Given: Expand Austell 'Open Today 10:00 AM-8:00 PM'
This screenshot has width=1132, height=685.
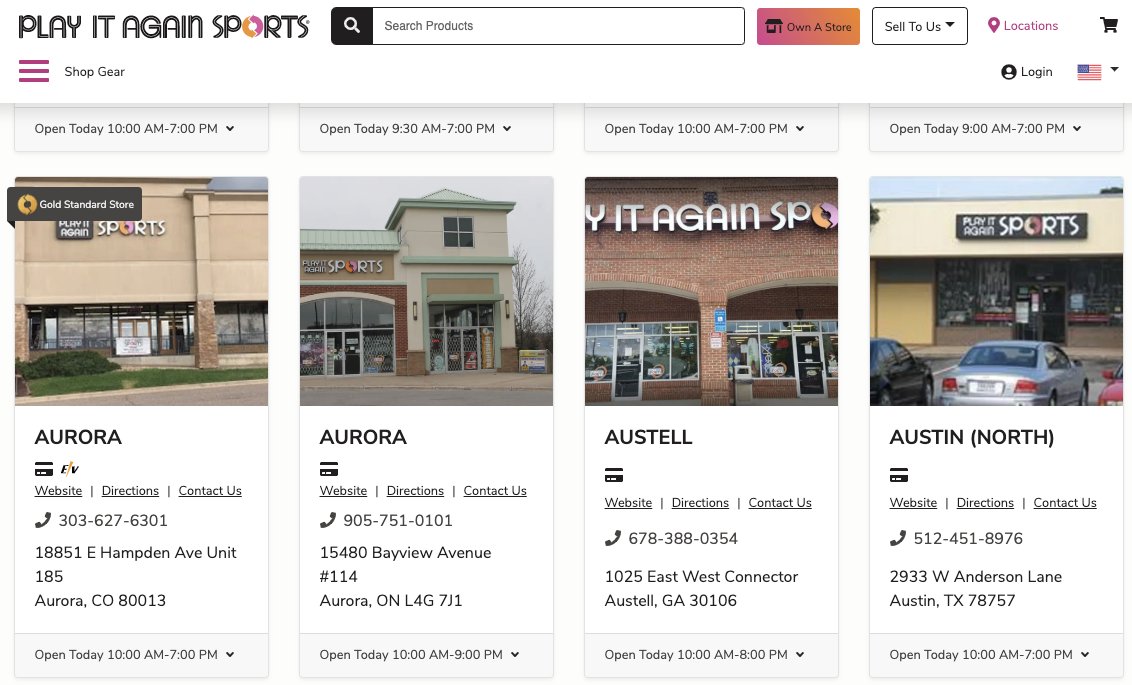Looking at the screenshot, I should click(x=704, y=655).
